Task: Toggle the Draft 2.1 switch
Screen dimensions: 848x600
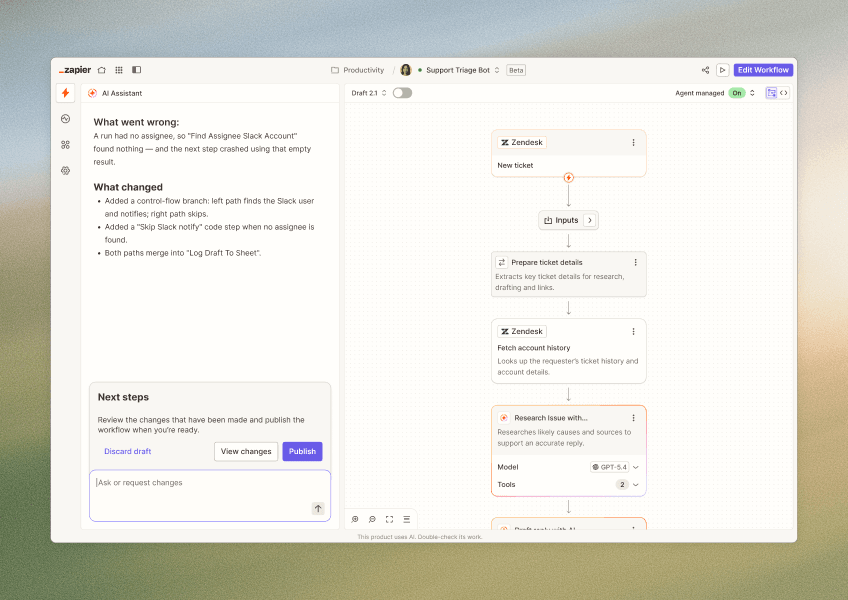Action: (402, 93)
